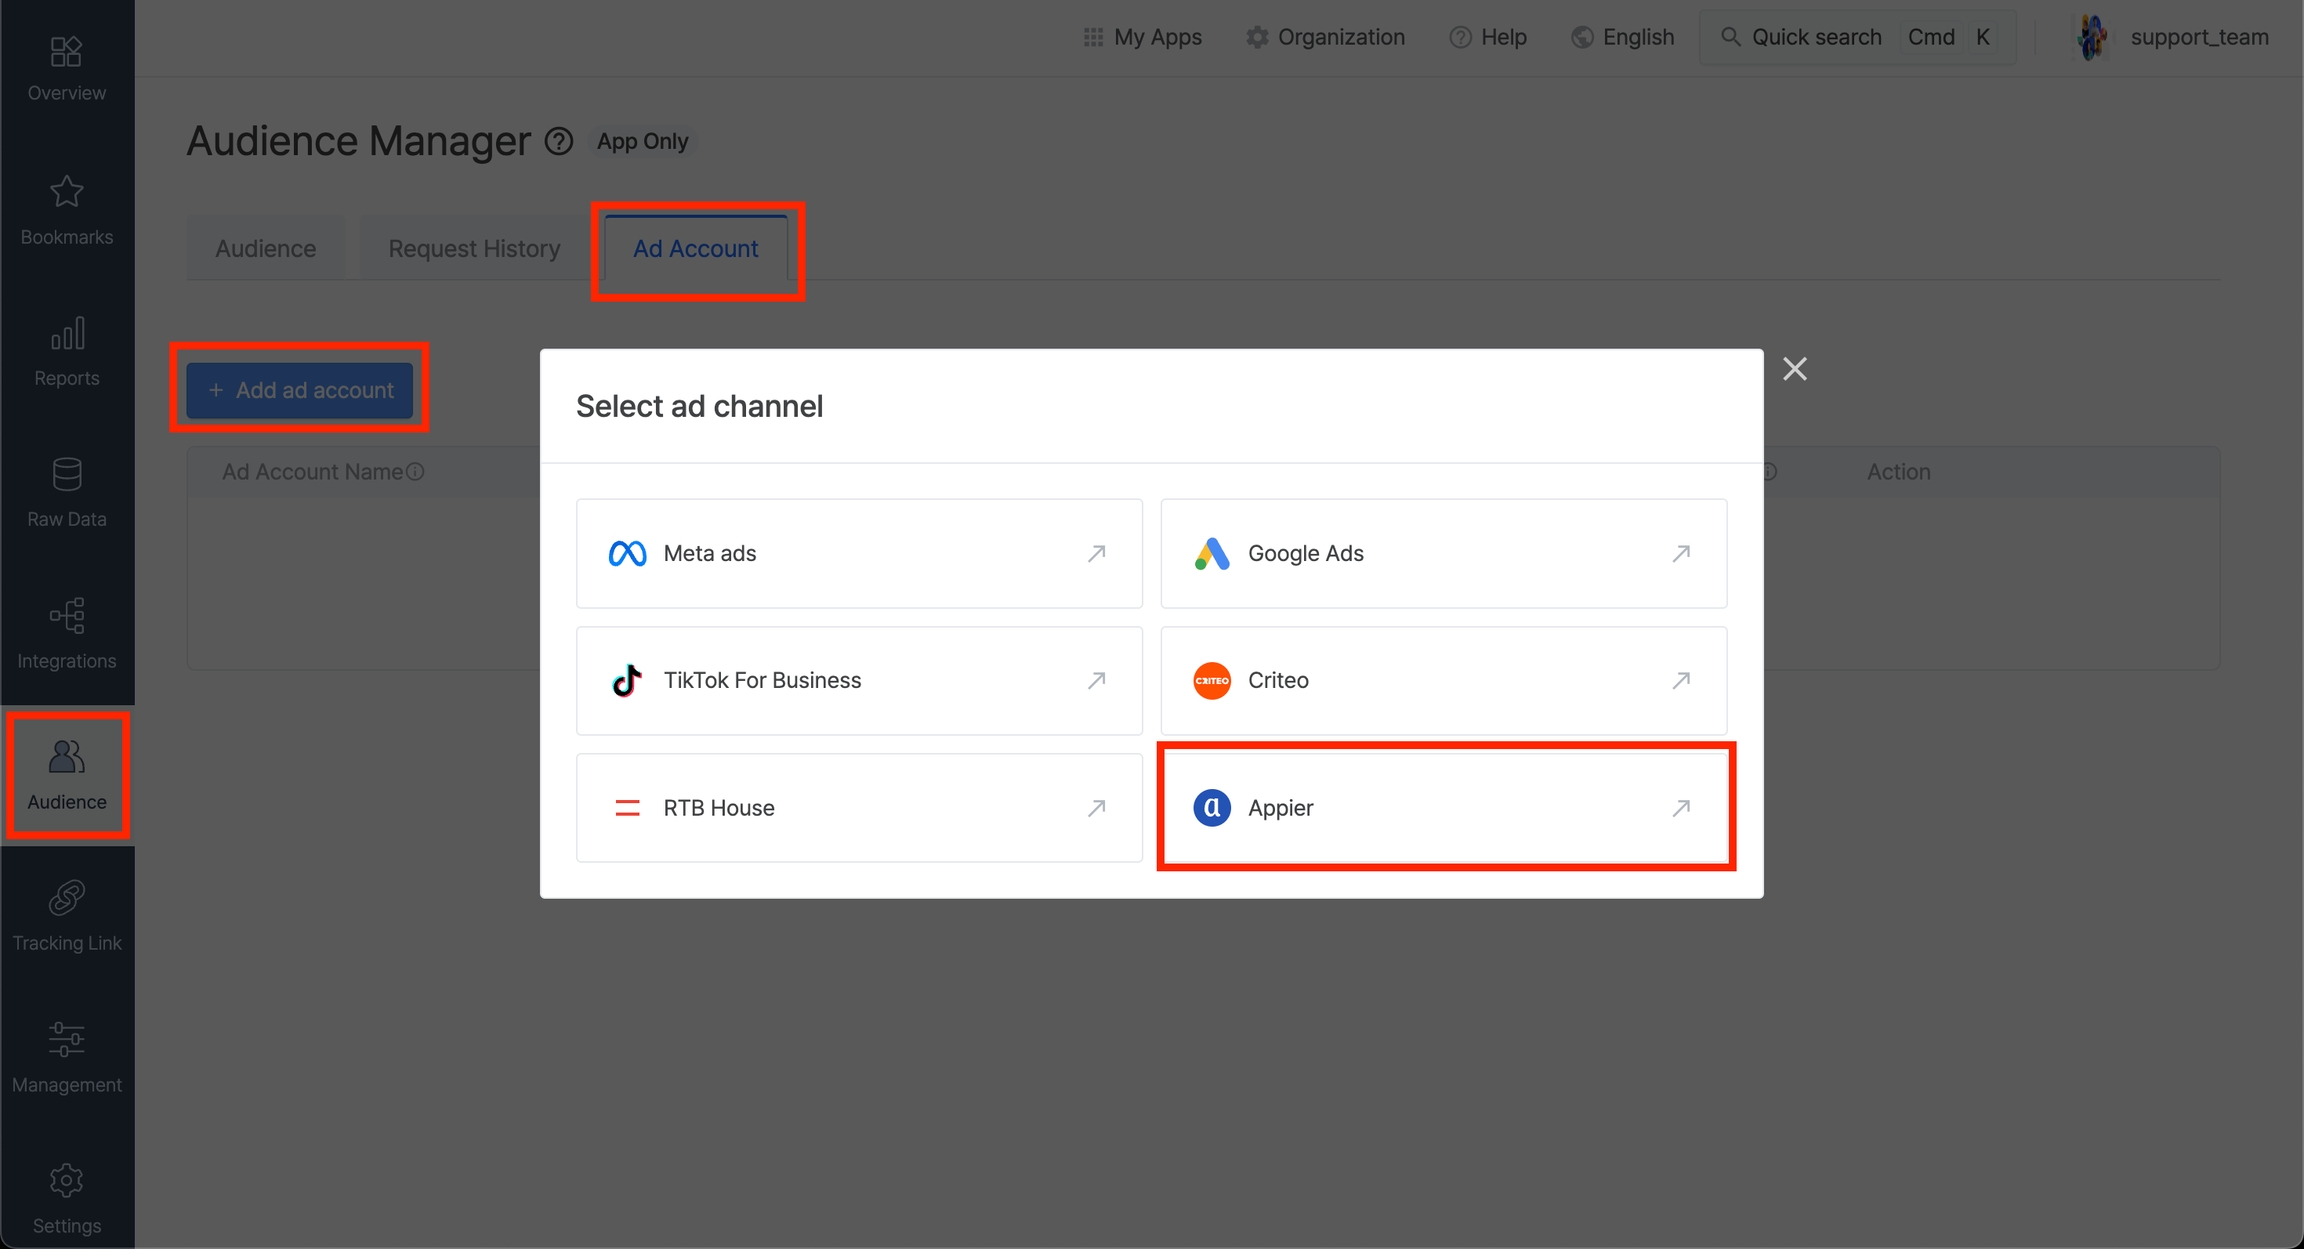
Task: Open Raw Data section
Action: pyautogui.click(x=66, y=492)
